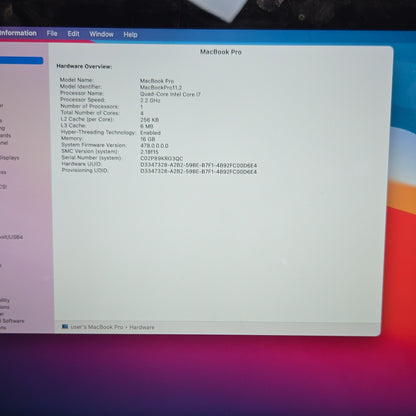Click the serial number value C02P89KRG3QC
The image size is (416, 416).
pyautogui.click(x=162, y=159)
